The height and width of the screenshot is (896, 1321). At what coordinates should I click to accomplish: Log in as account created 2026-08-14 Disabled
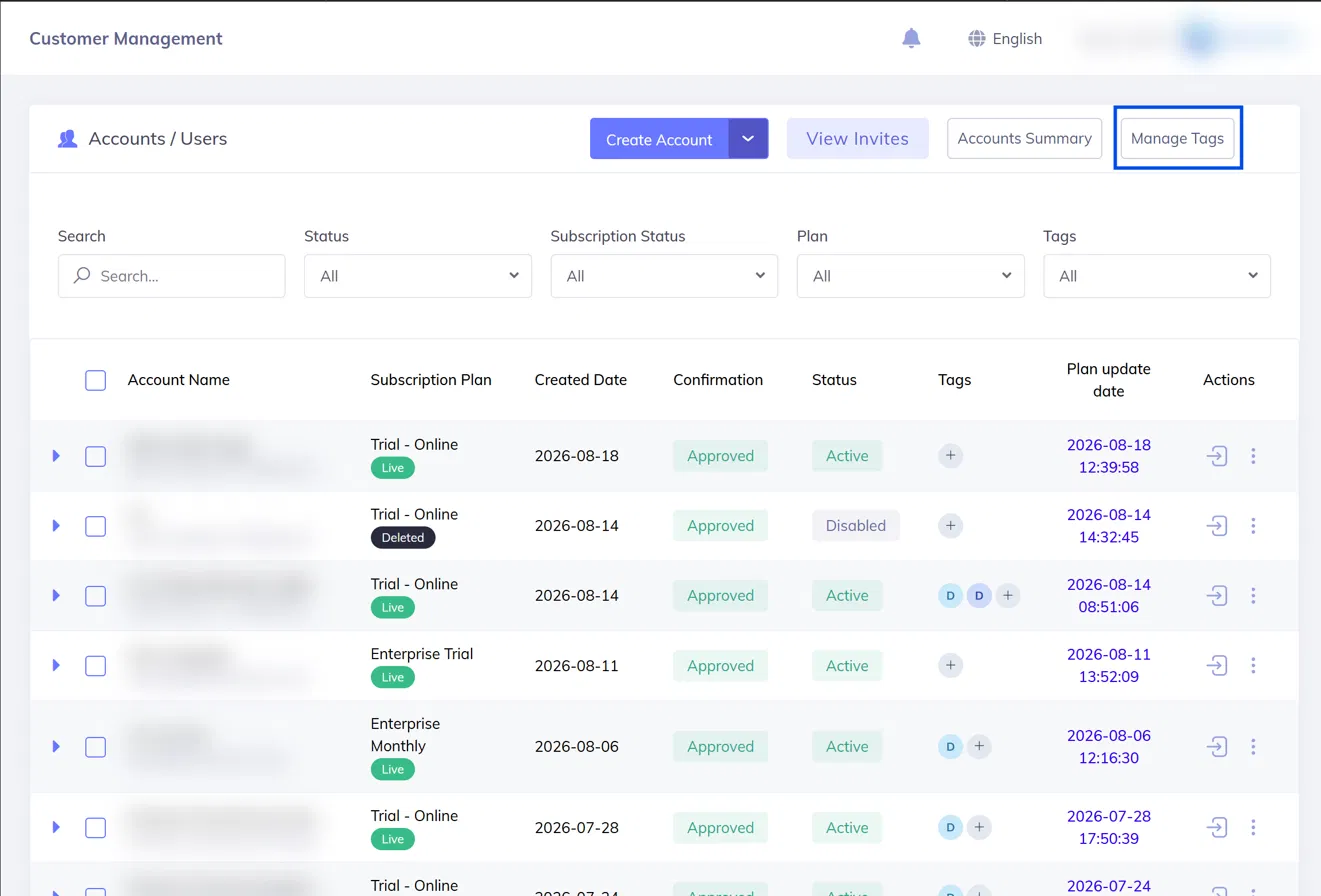click(x=1217, y=526)
